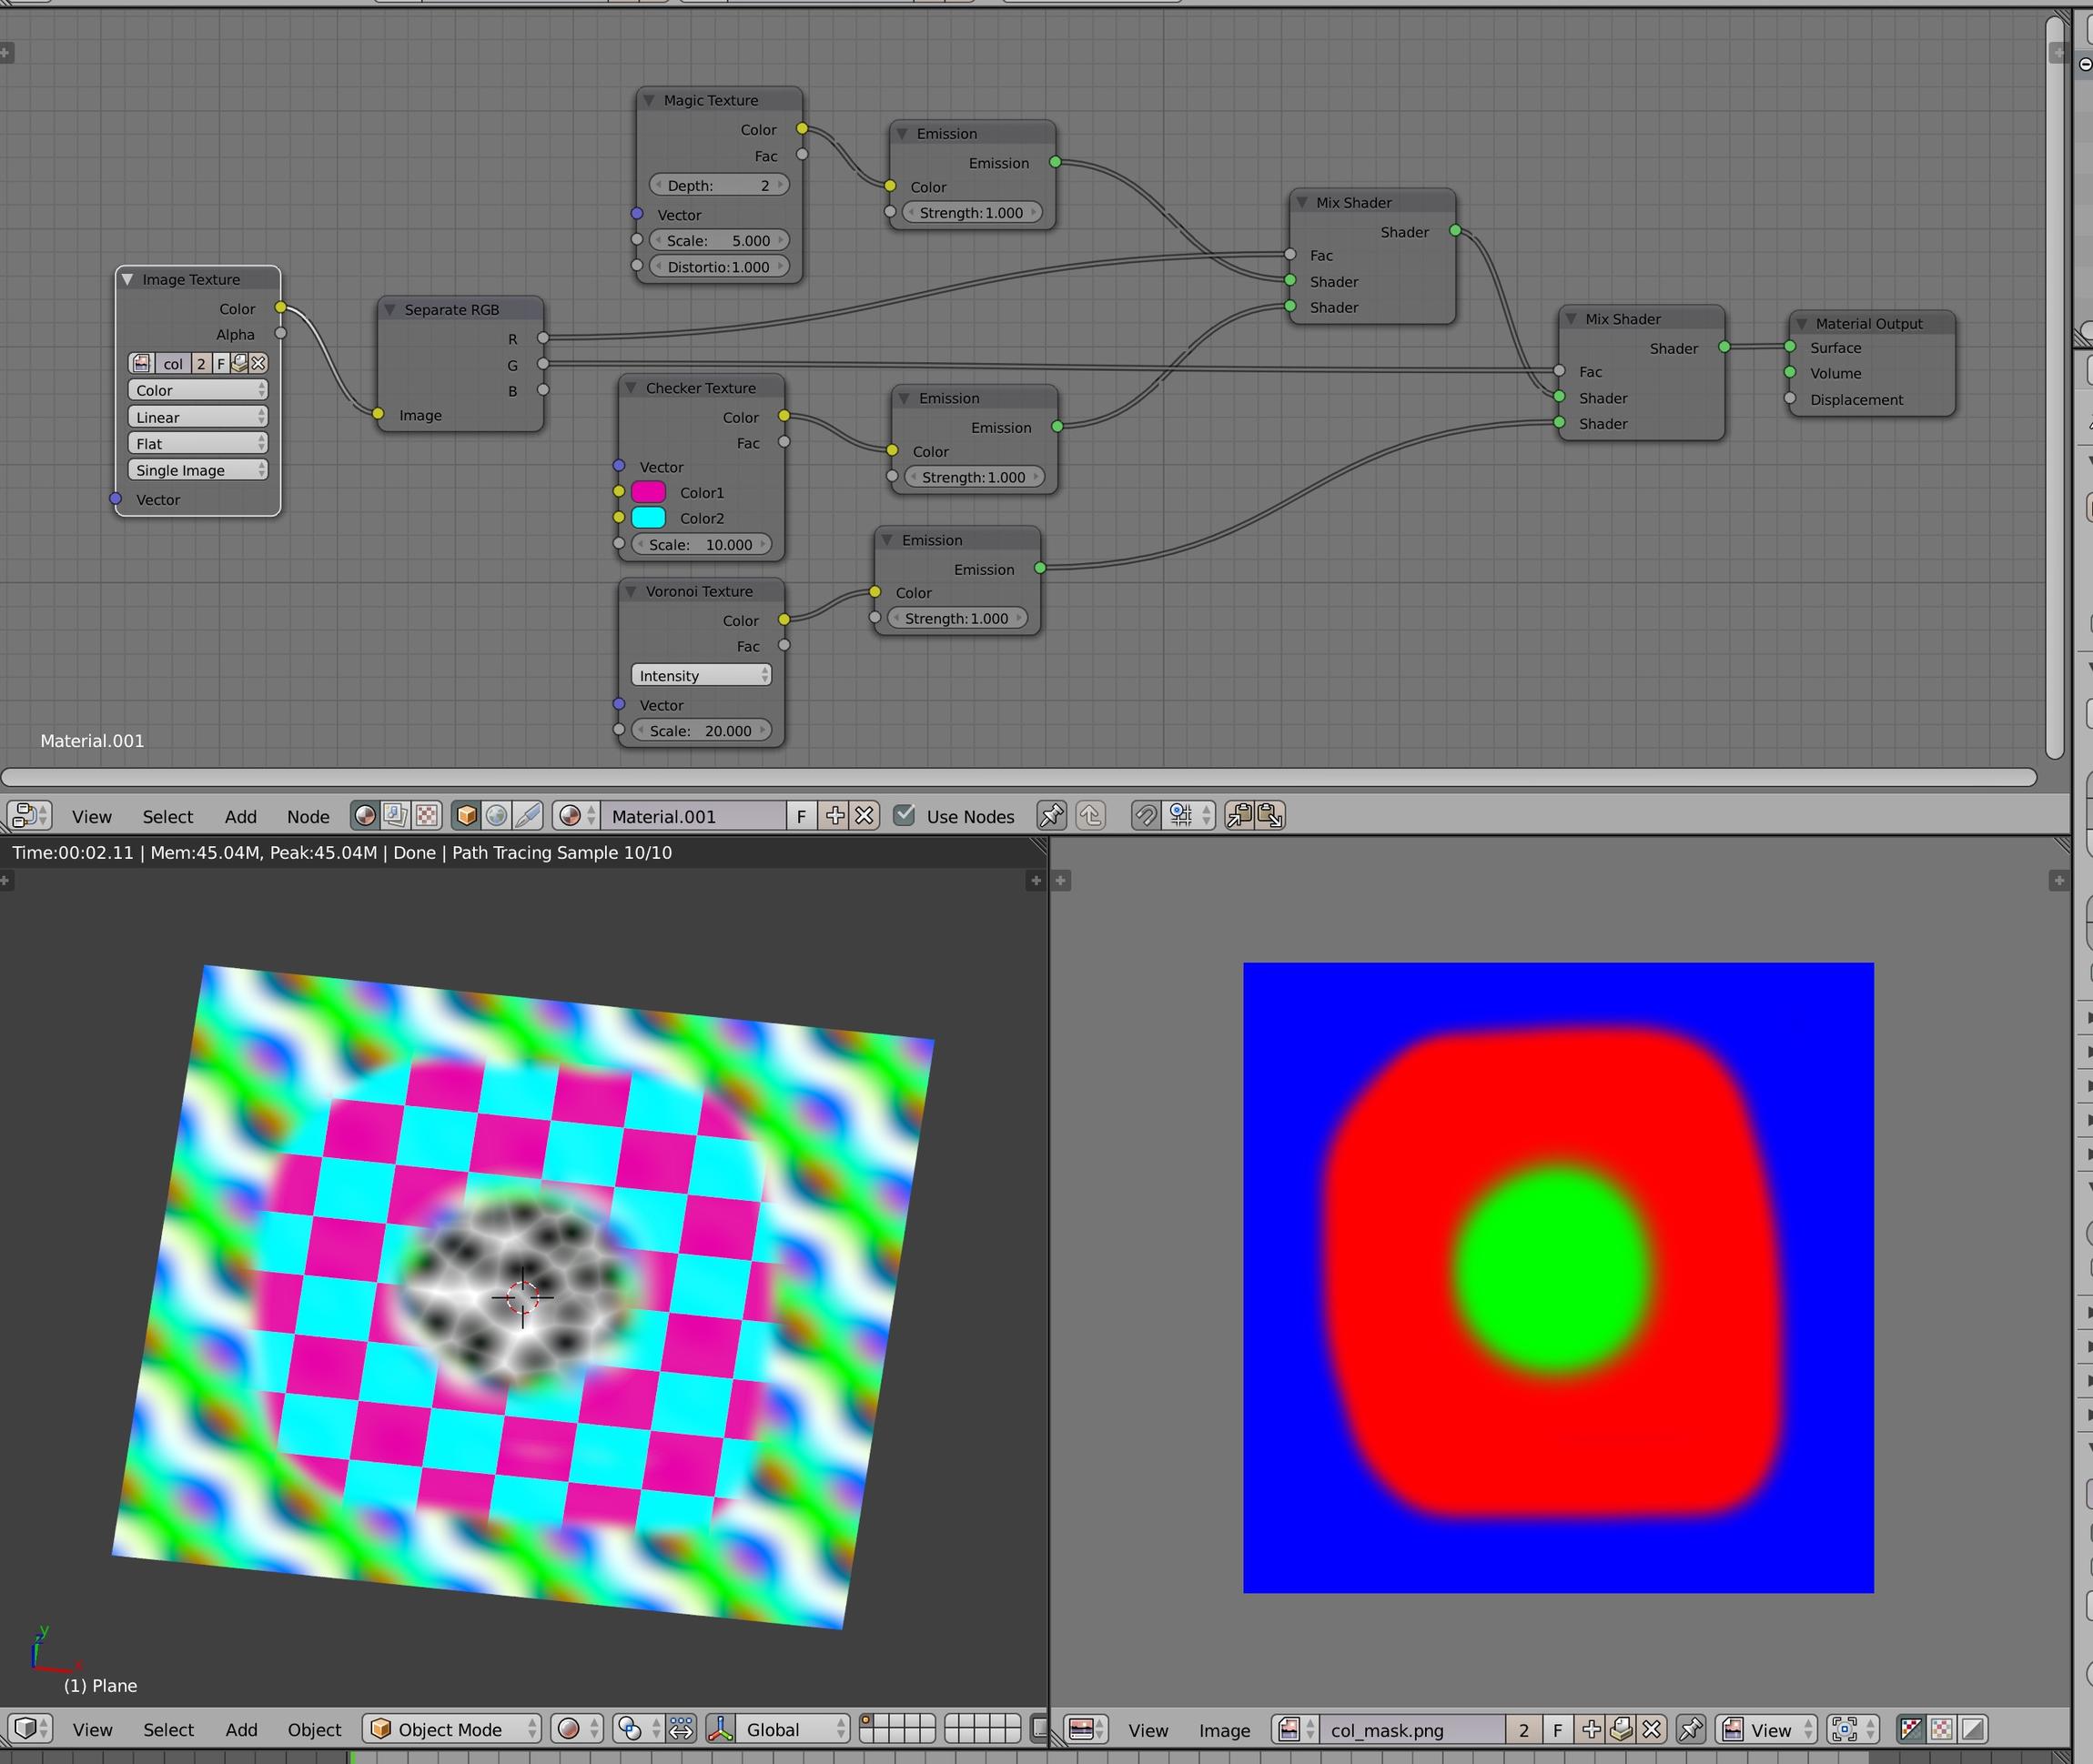Pin image in image editor toolbar
This screenshot has height=1764, width=2093.
(x=1691, y=1729)
